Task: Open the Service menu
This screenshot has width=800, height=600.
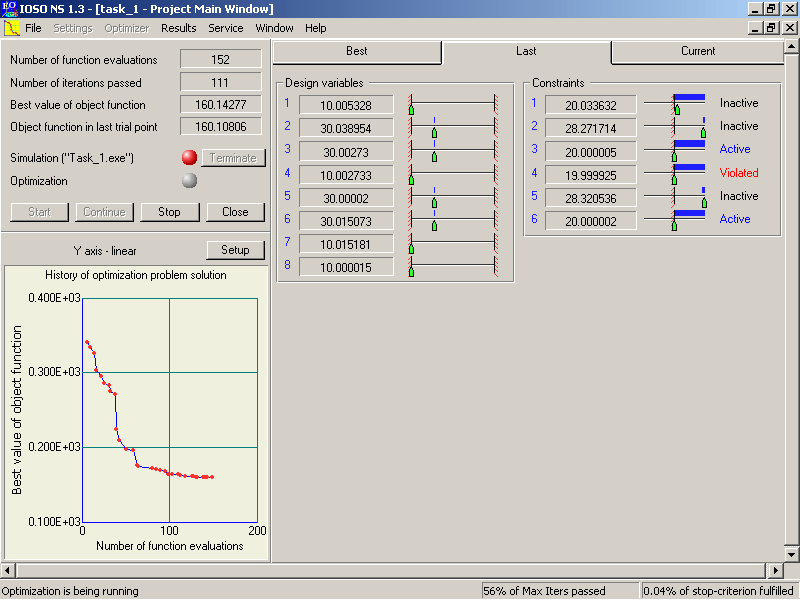Action: tap(226, 28)
